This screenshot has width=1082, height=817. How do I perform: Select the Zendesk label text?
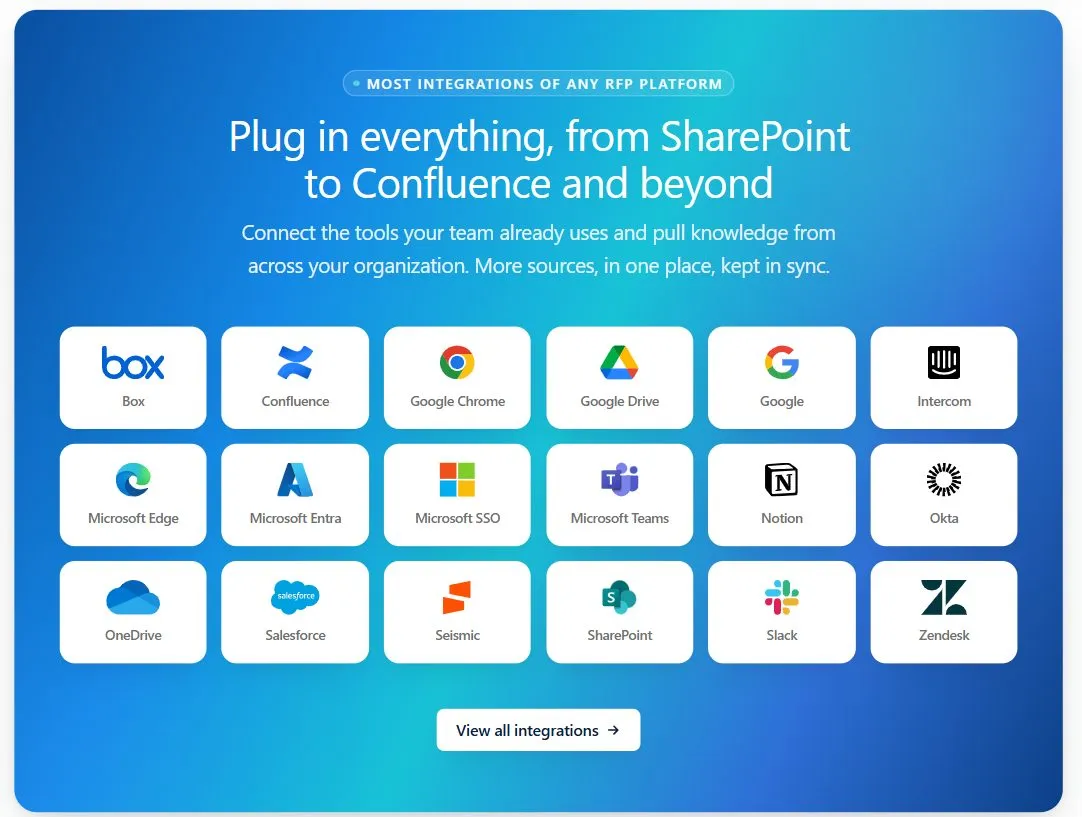coord(944,636)
